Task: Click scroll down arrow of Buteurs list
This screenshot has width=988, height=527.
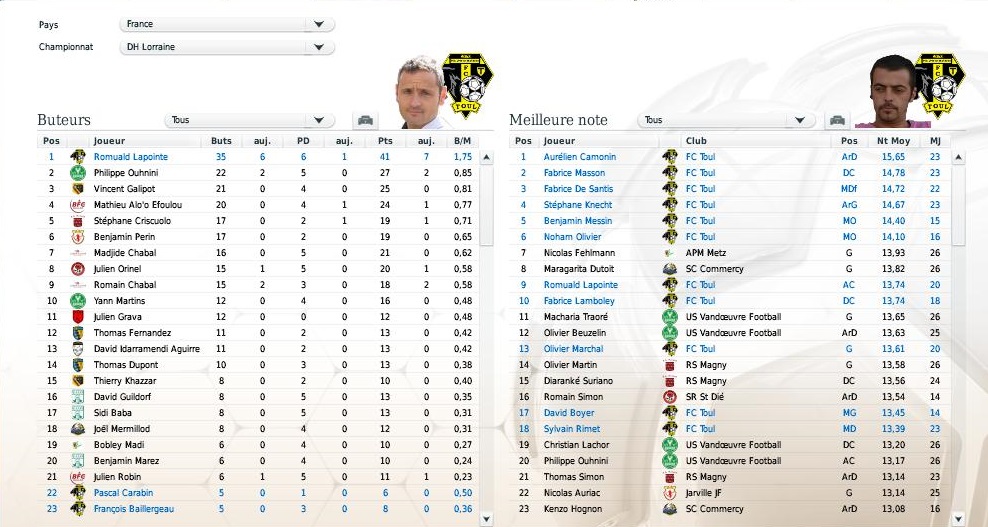Action: (x=486, y=519)
